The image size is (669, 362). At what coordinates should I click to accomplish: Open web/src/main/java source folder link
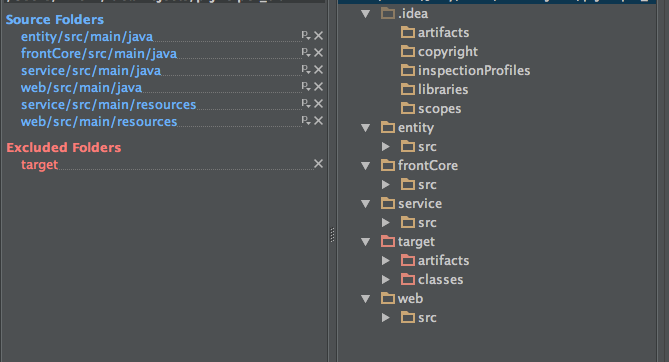(81, 88)
